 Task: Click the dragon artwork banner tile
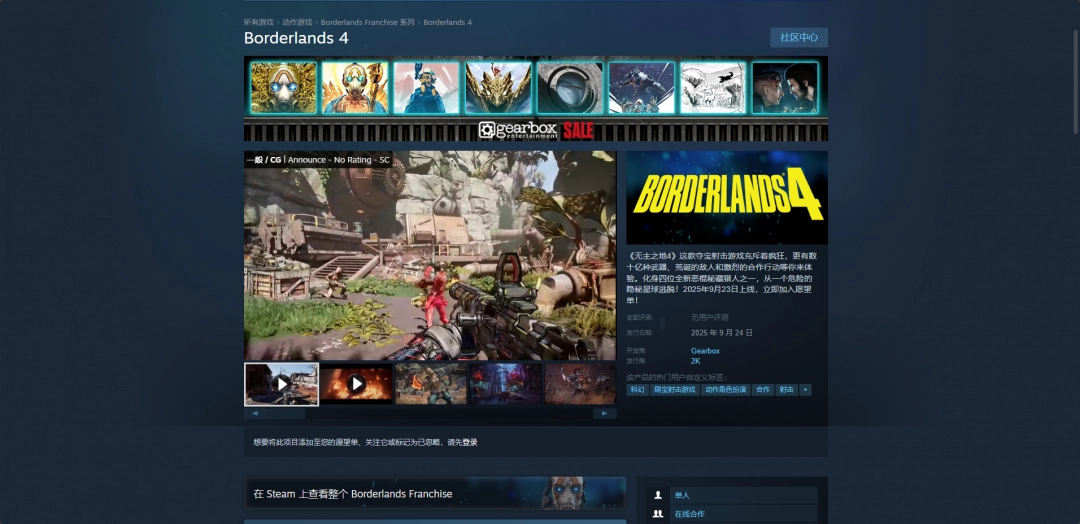pos(498,88)
